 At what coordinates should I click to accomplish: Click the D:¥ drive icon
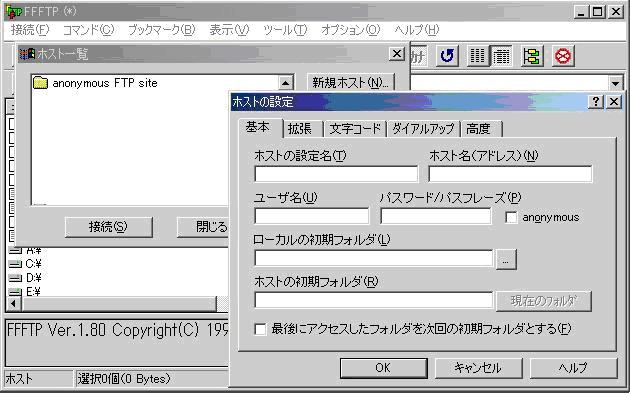15,278
